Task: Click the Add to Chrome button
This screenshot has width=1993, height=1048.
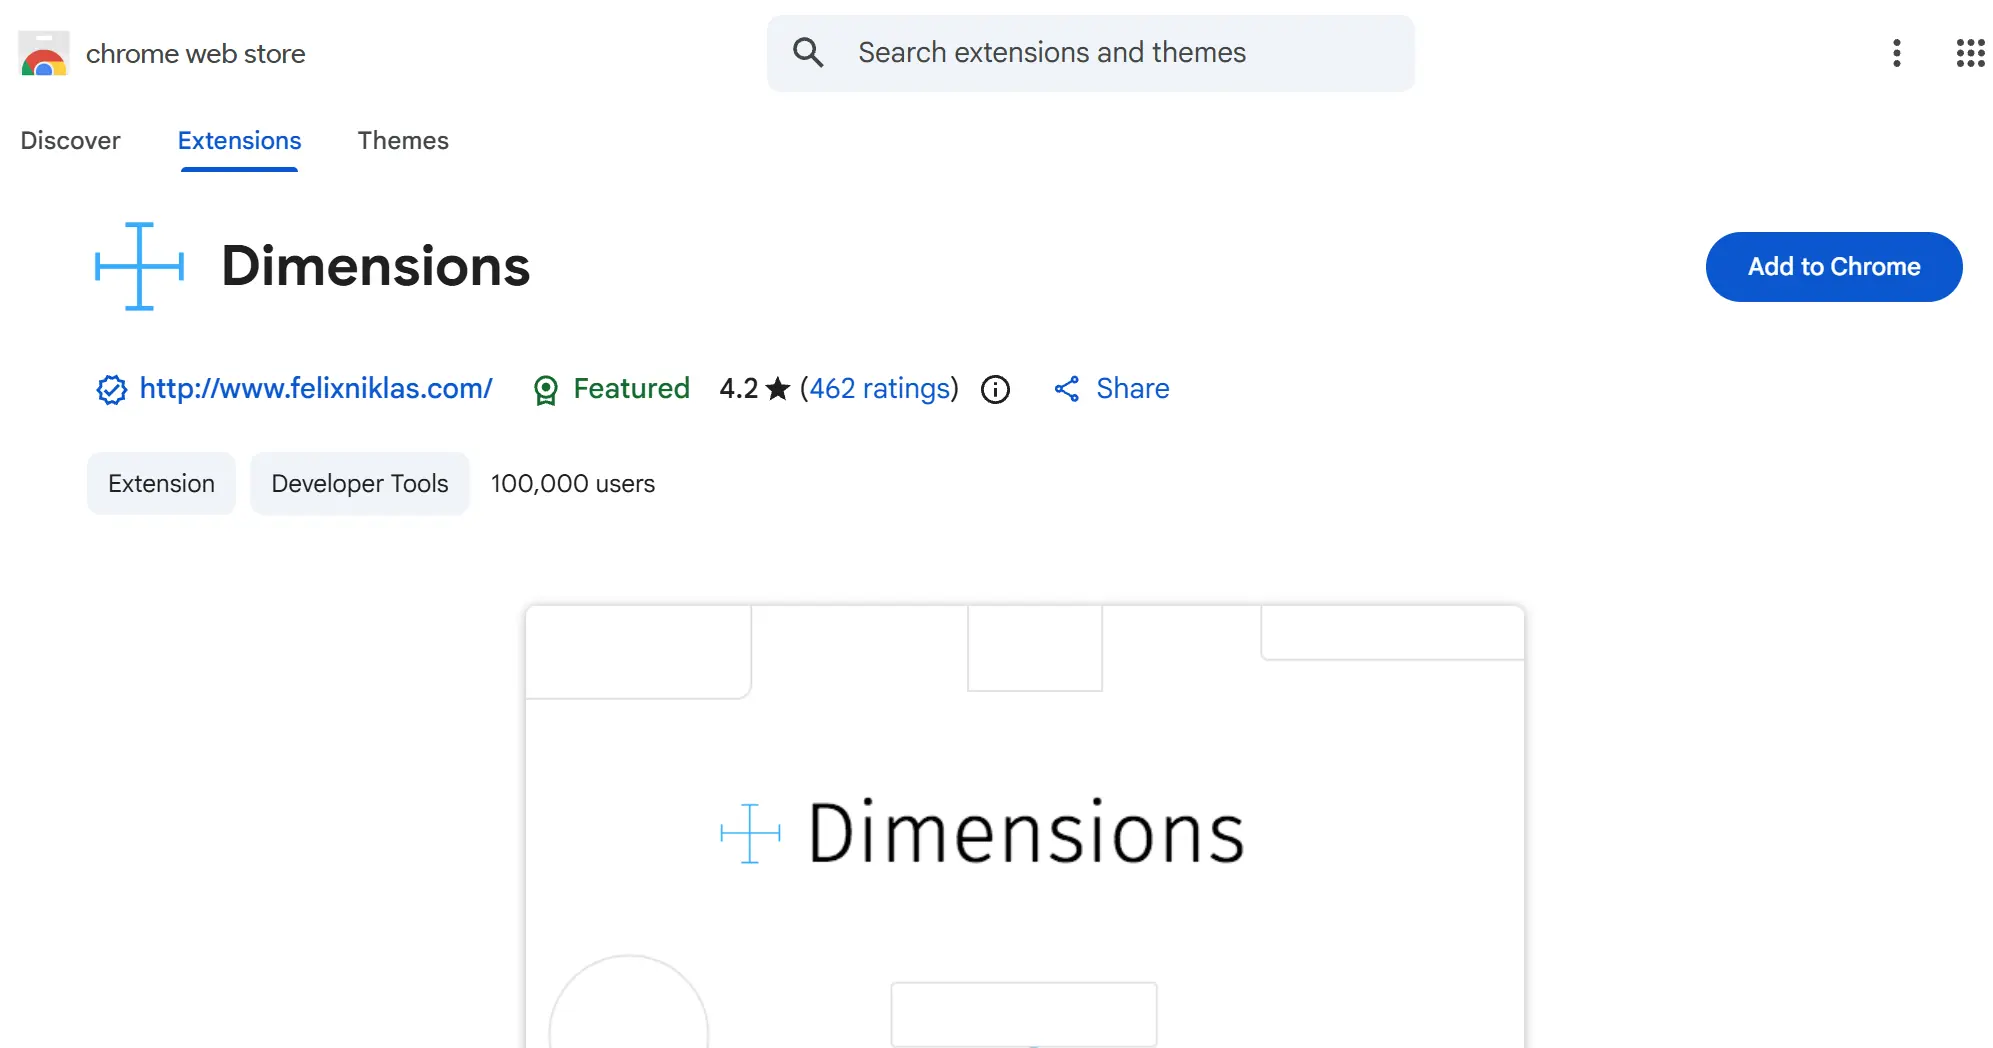Action: [x=1833, y=267]
